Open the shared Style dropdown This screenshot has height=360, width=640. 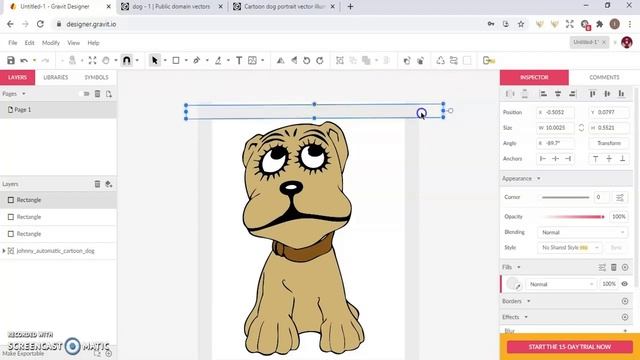coord(569,248)
